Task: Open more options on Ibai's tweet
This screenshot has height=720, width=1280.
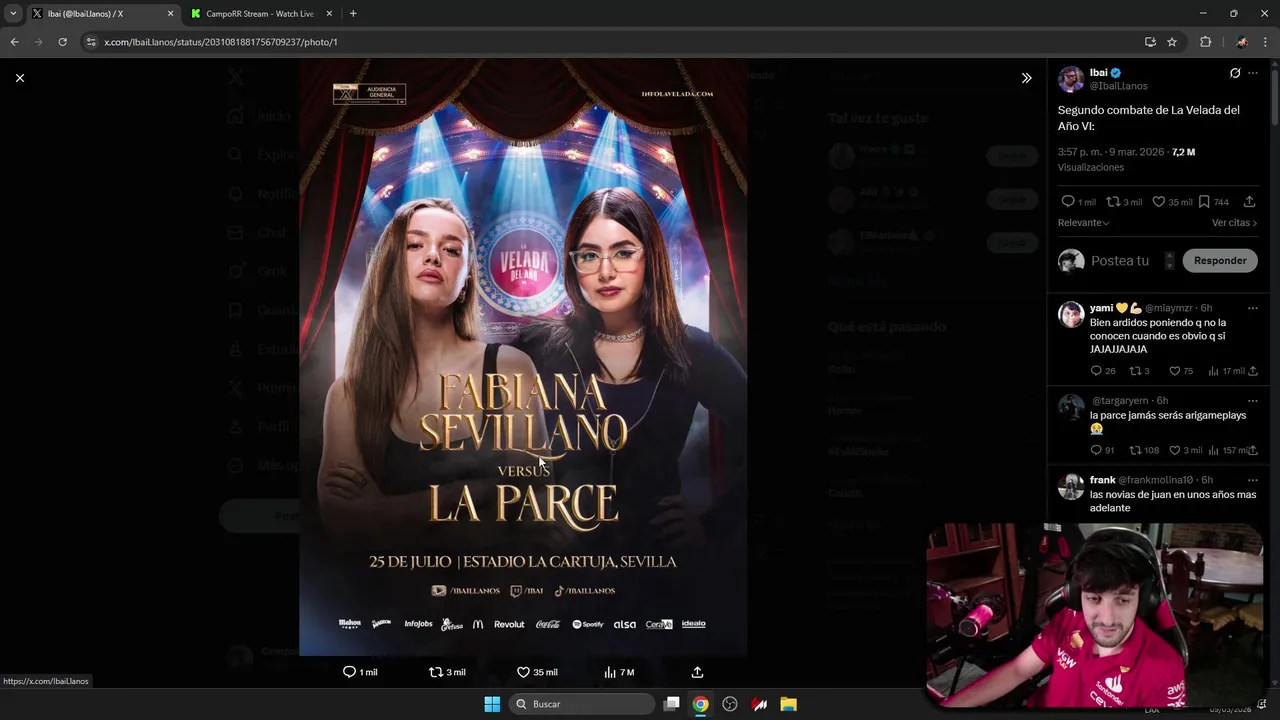Action: 1253,73
